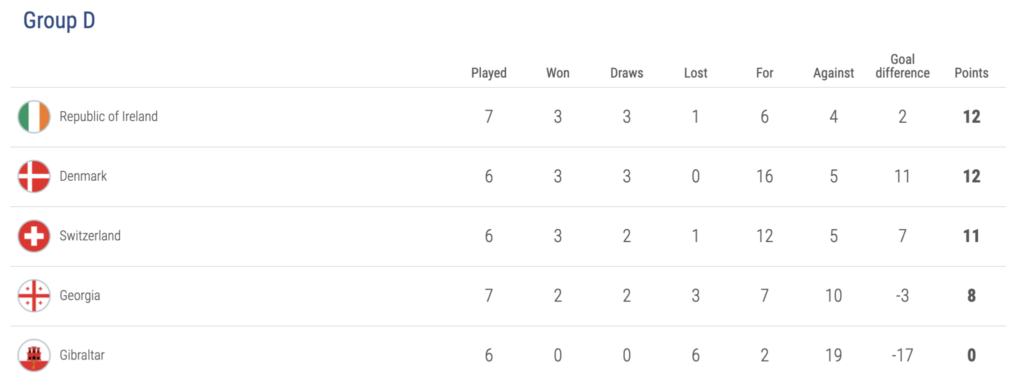The image size is (1024, 381).
Task: Click the Switzerland flag icon
Action: pyautogui.click(x=34, y=236)
